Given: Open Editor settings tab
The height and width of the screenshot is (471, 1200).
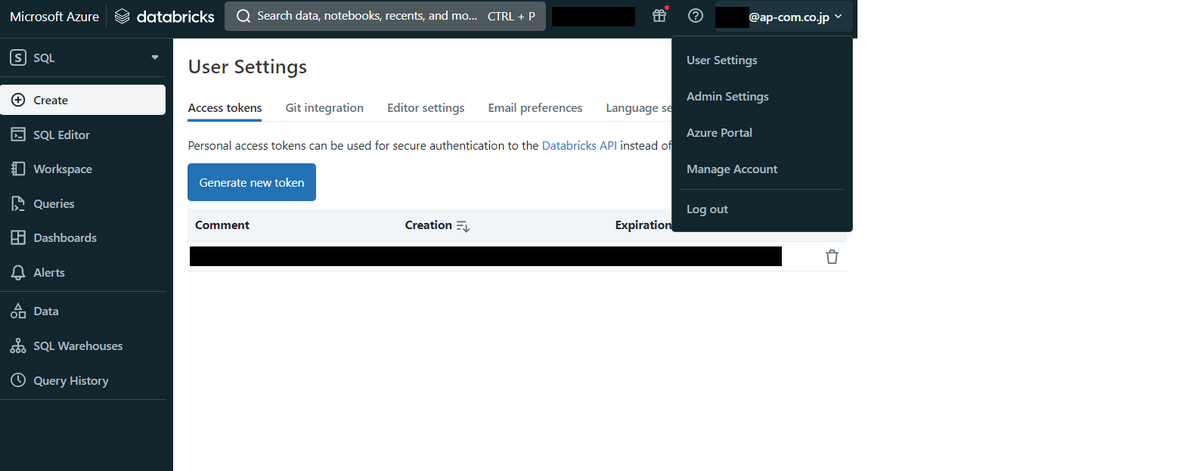Looking at the screenshot, I should tap(426, 108).
